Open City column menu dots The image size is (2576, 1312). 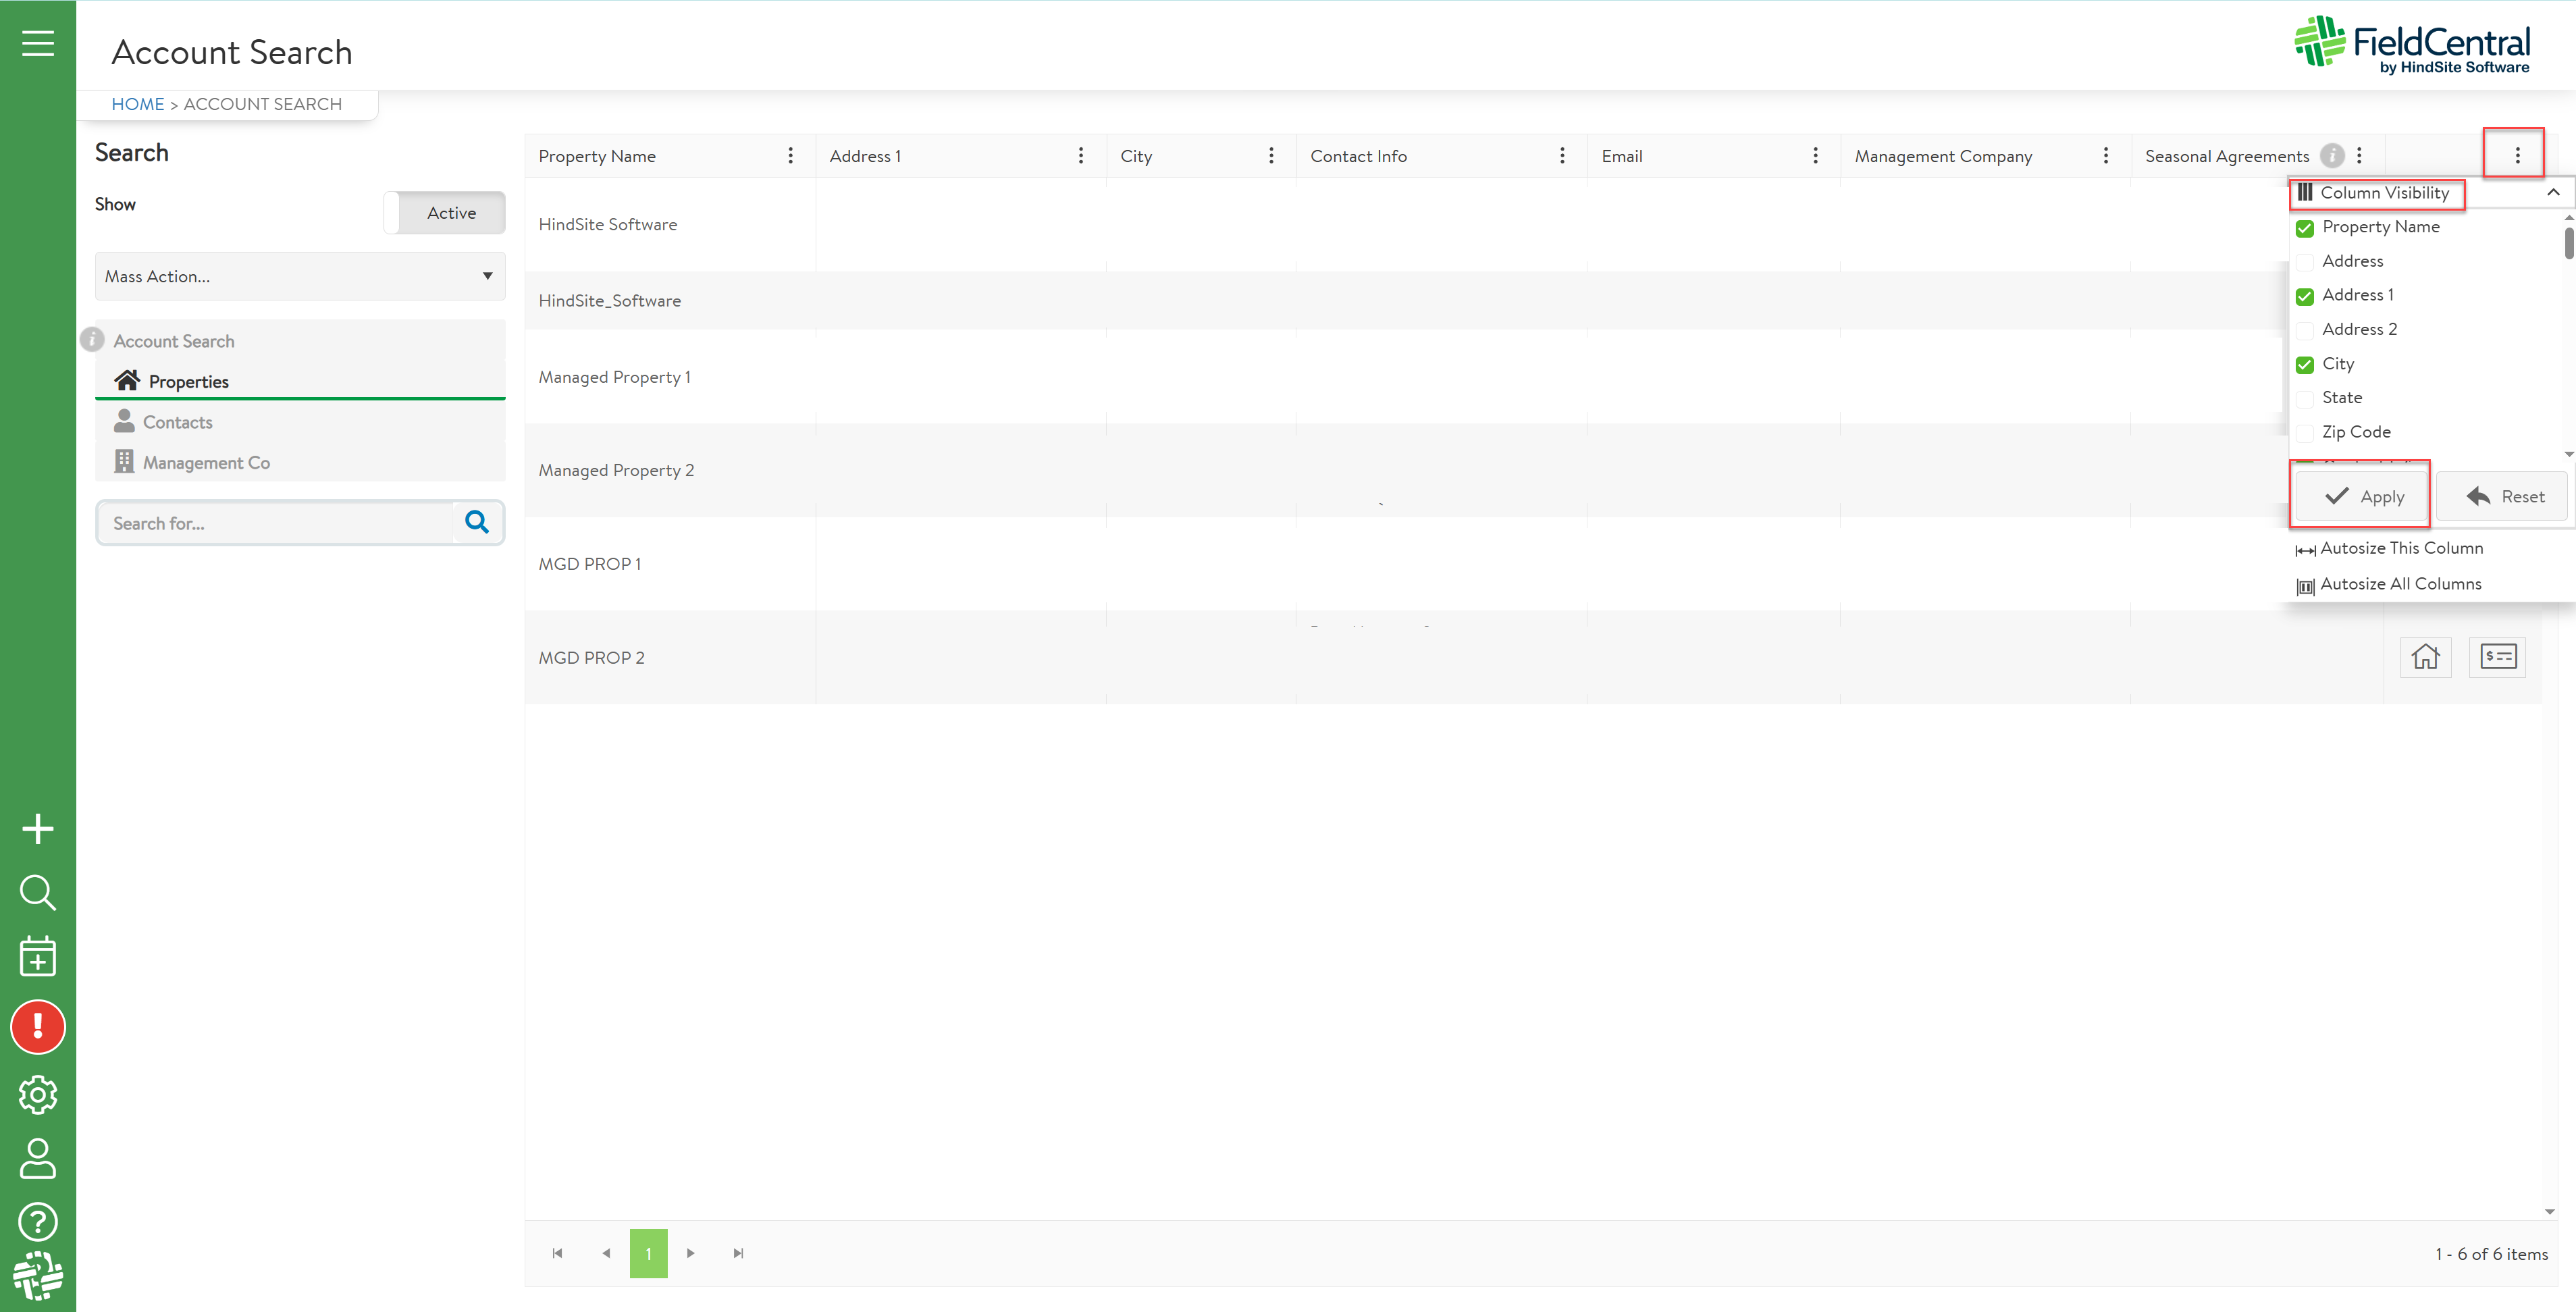(x=1271, y=156)
